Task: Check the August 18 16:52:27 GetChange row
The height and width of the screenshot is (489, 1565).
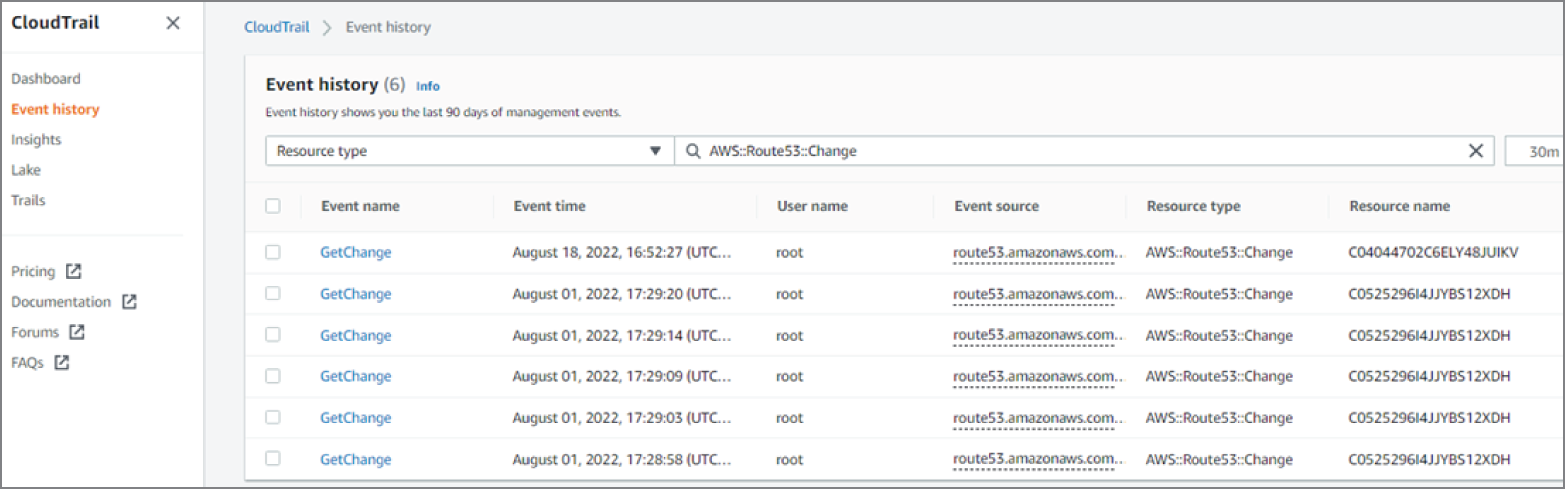Action: tap(273, 252)
